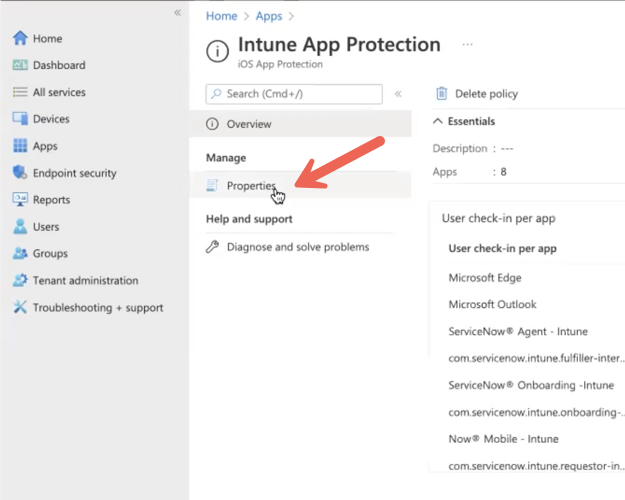This screenshot has width=625, height=500.
Task: Click the Now Mobile - Intune row
Action: coord(503,439)
